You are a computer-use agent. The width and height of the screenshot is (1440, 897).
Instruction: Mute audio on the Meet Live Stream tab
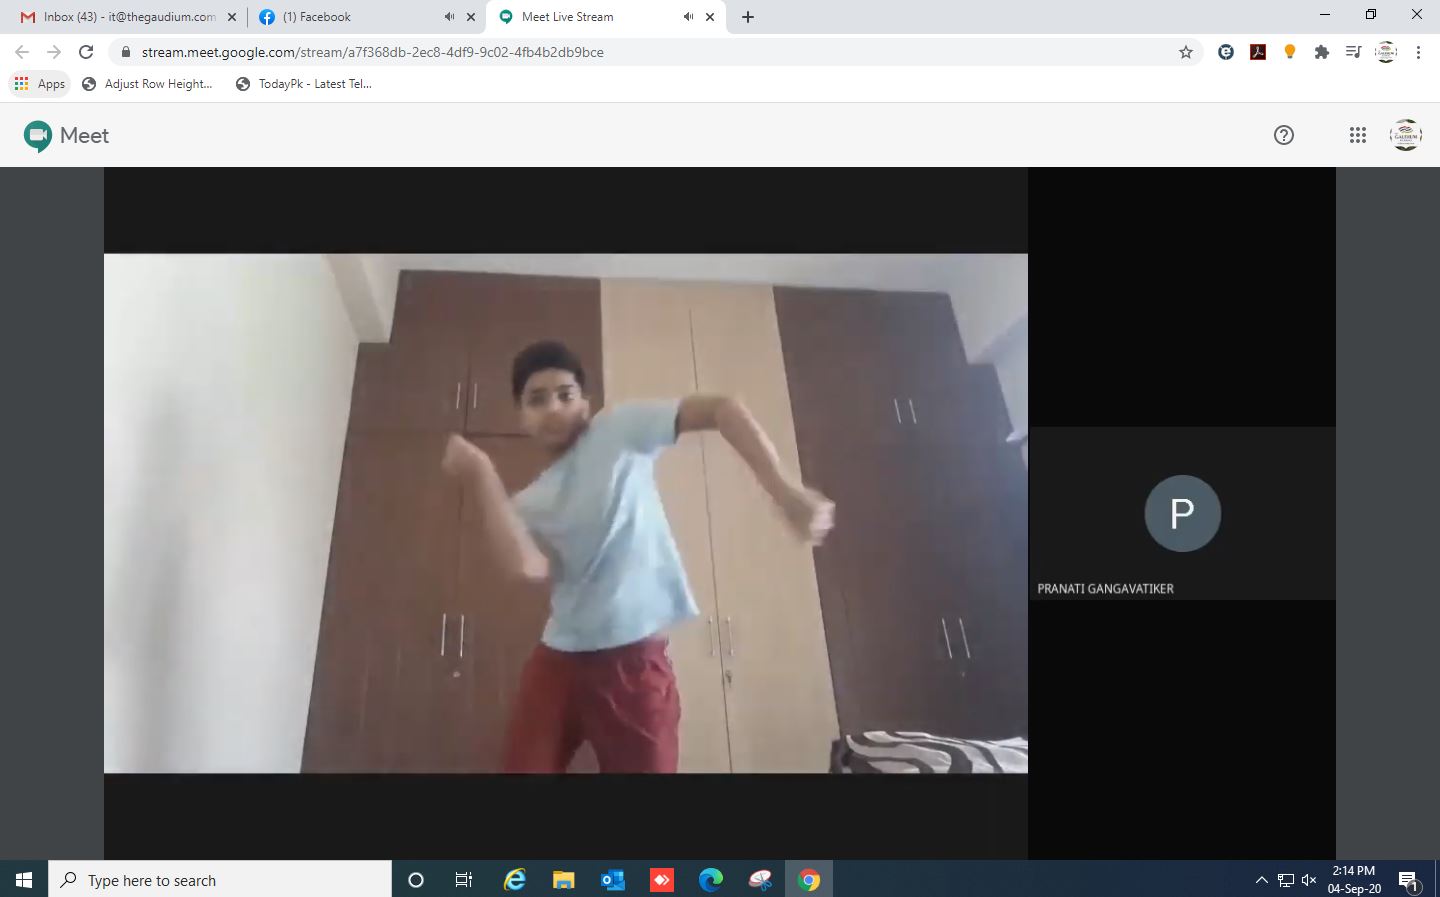(x=688, y=17)
